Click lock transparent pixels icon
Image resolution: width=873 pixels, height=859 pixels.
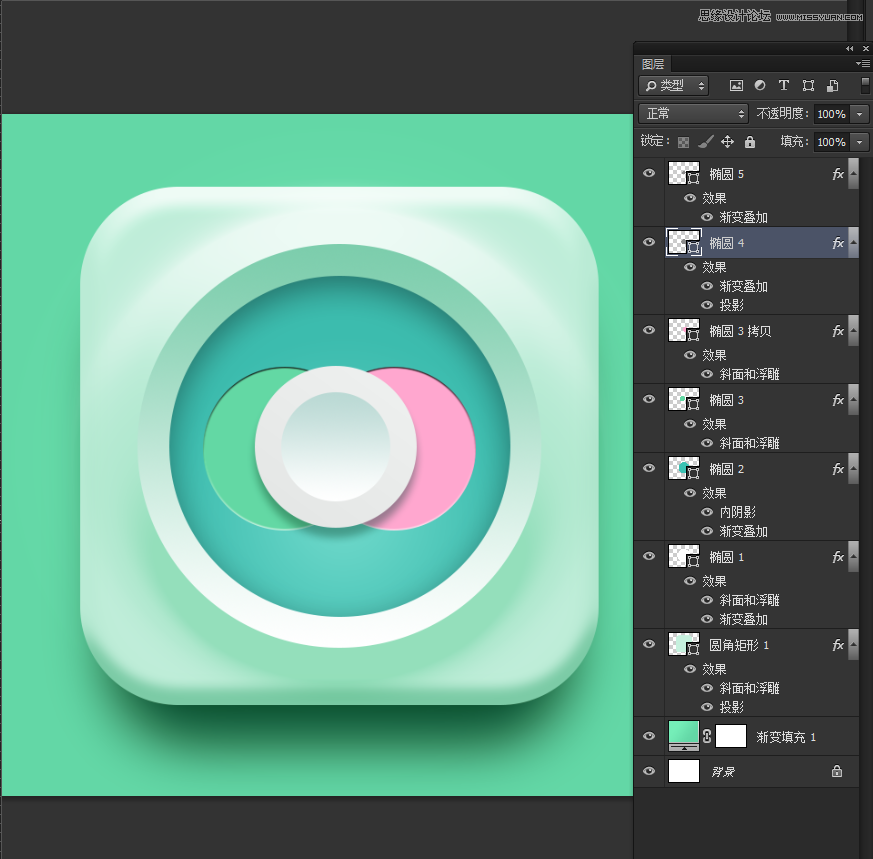pyautogui.click(x=683, y=142)
